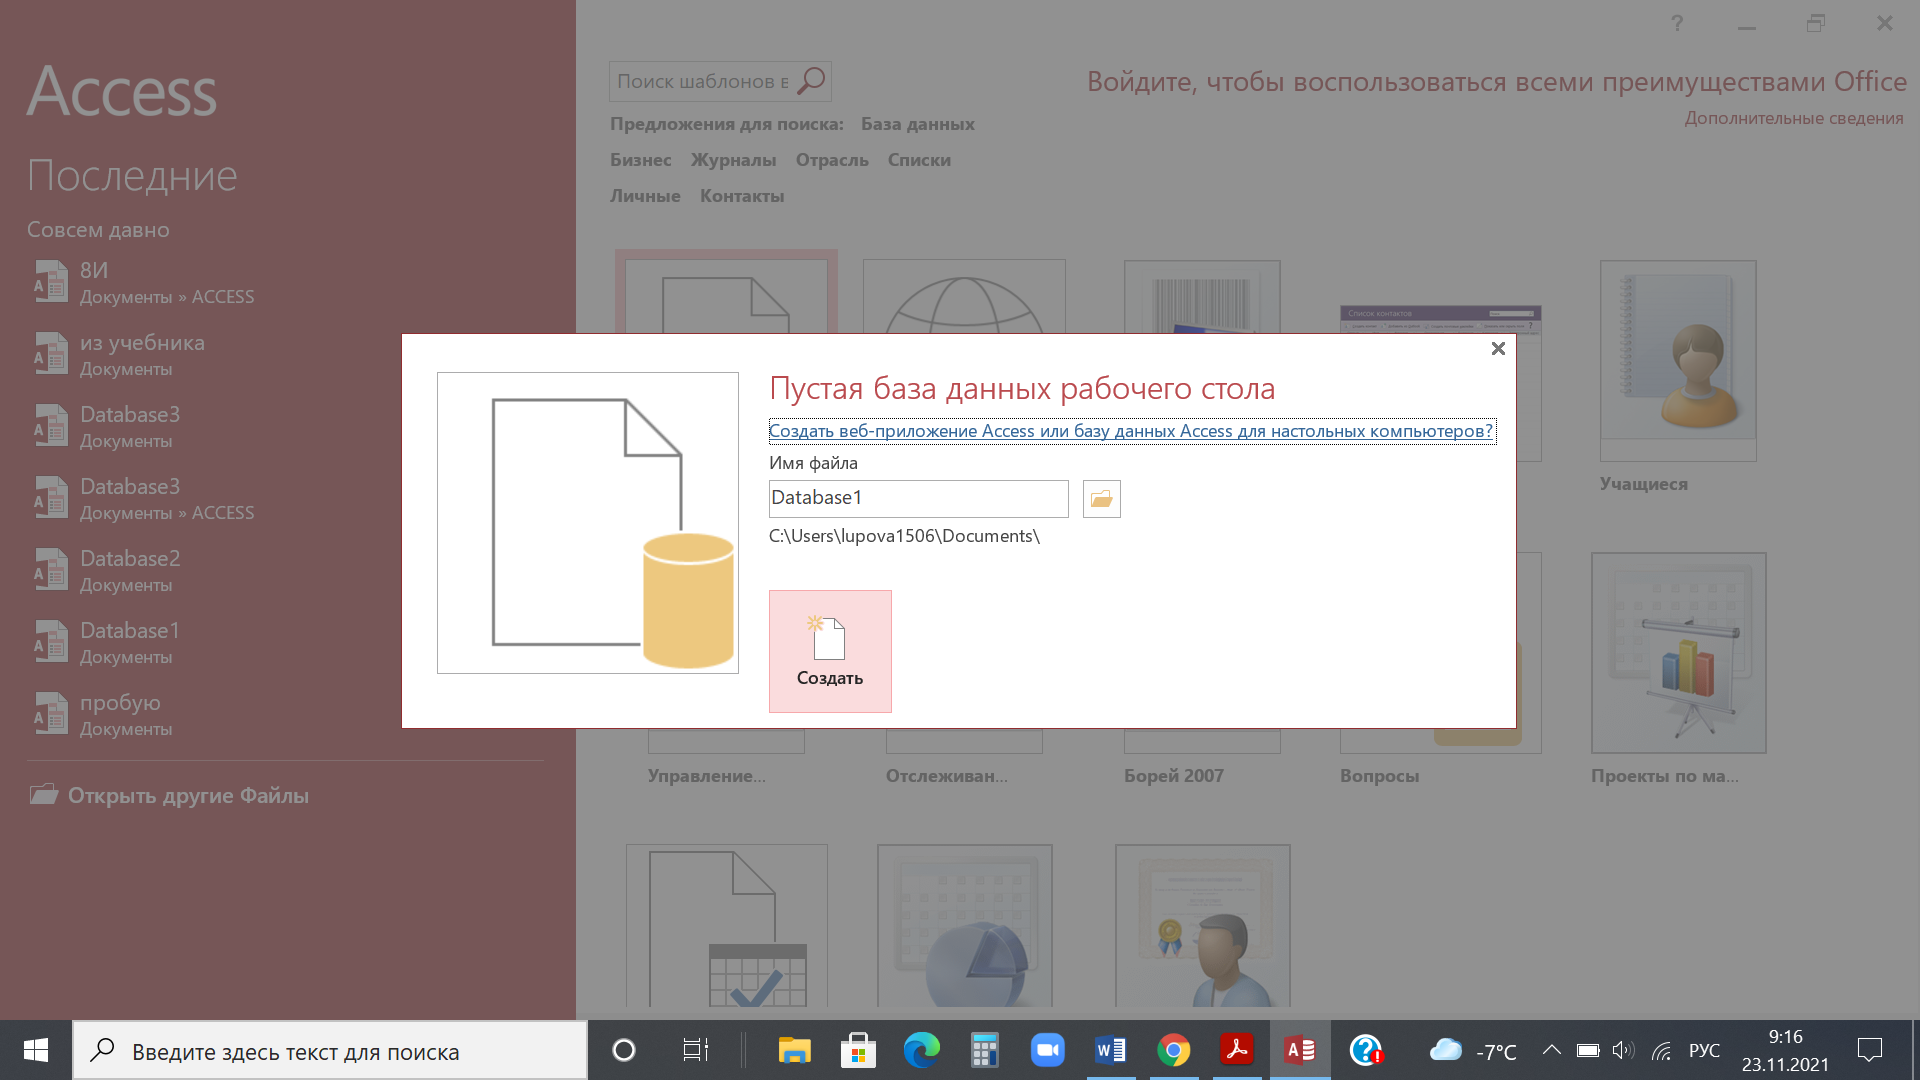Open recent Database3 in Документы
Image resolution: width=1920 pixels, height=1080 pixels.
pos(285,426)
